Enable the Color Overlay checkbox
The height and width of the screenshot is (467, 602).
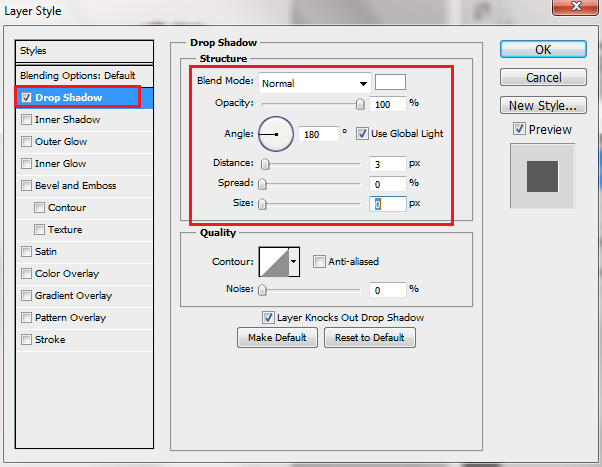click(x=26, y=273)
